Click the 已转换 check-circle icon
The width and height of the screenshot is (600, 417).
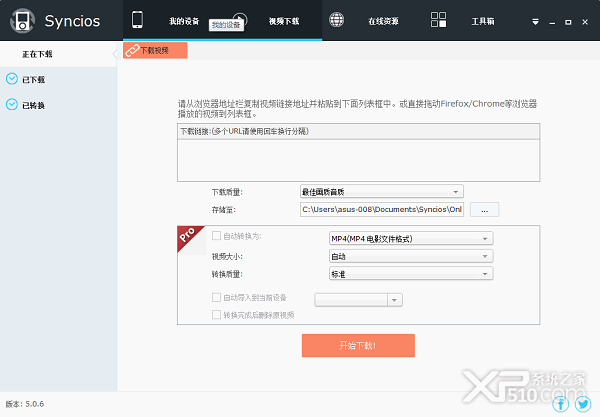tap(12, 104)
